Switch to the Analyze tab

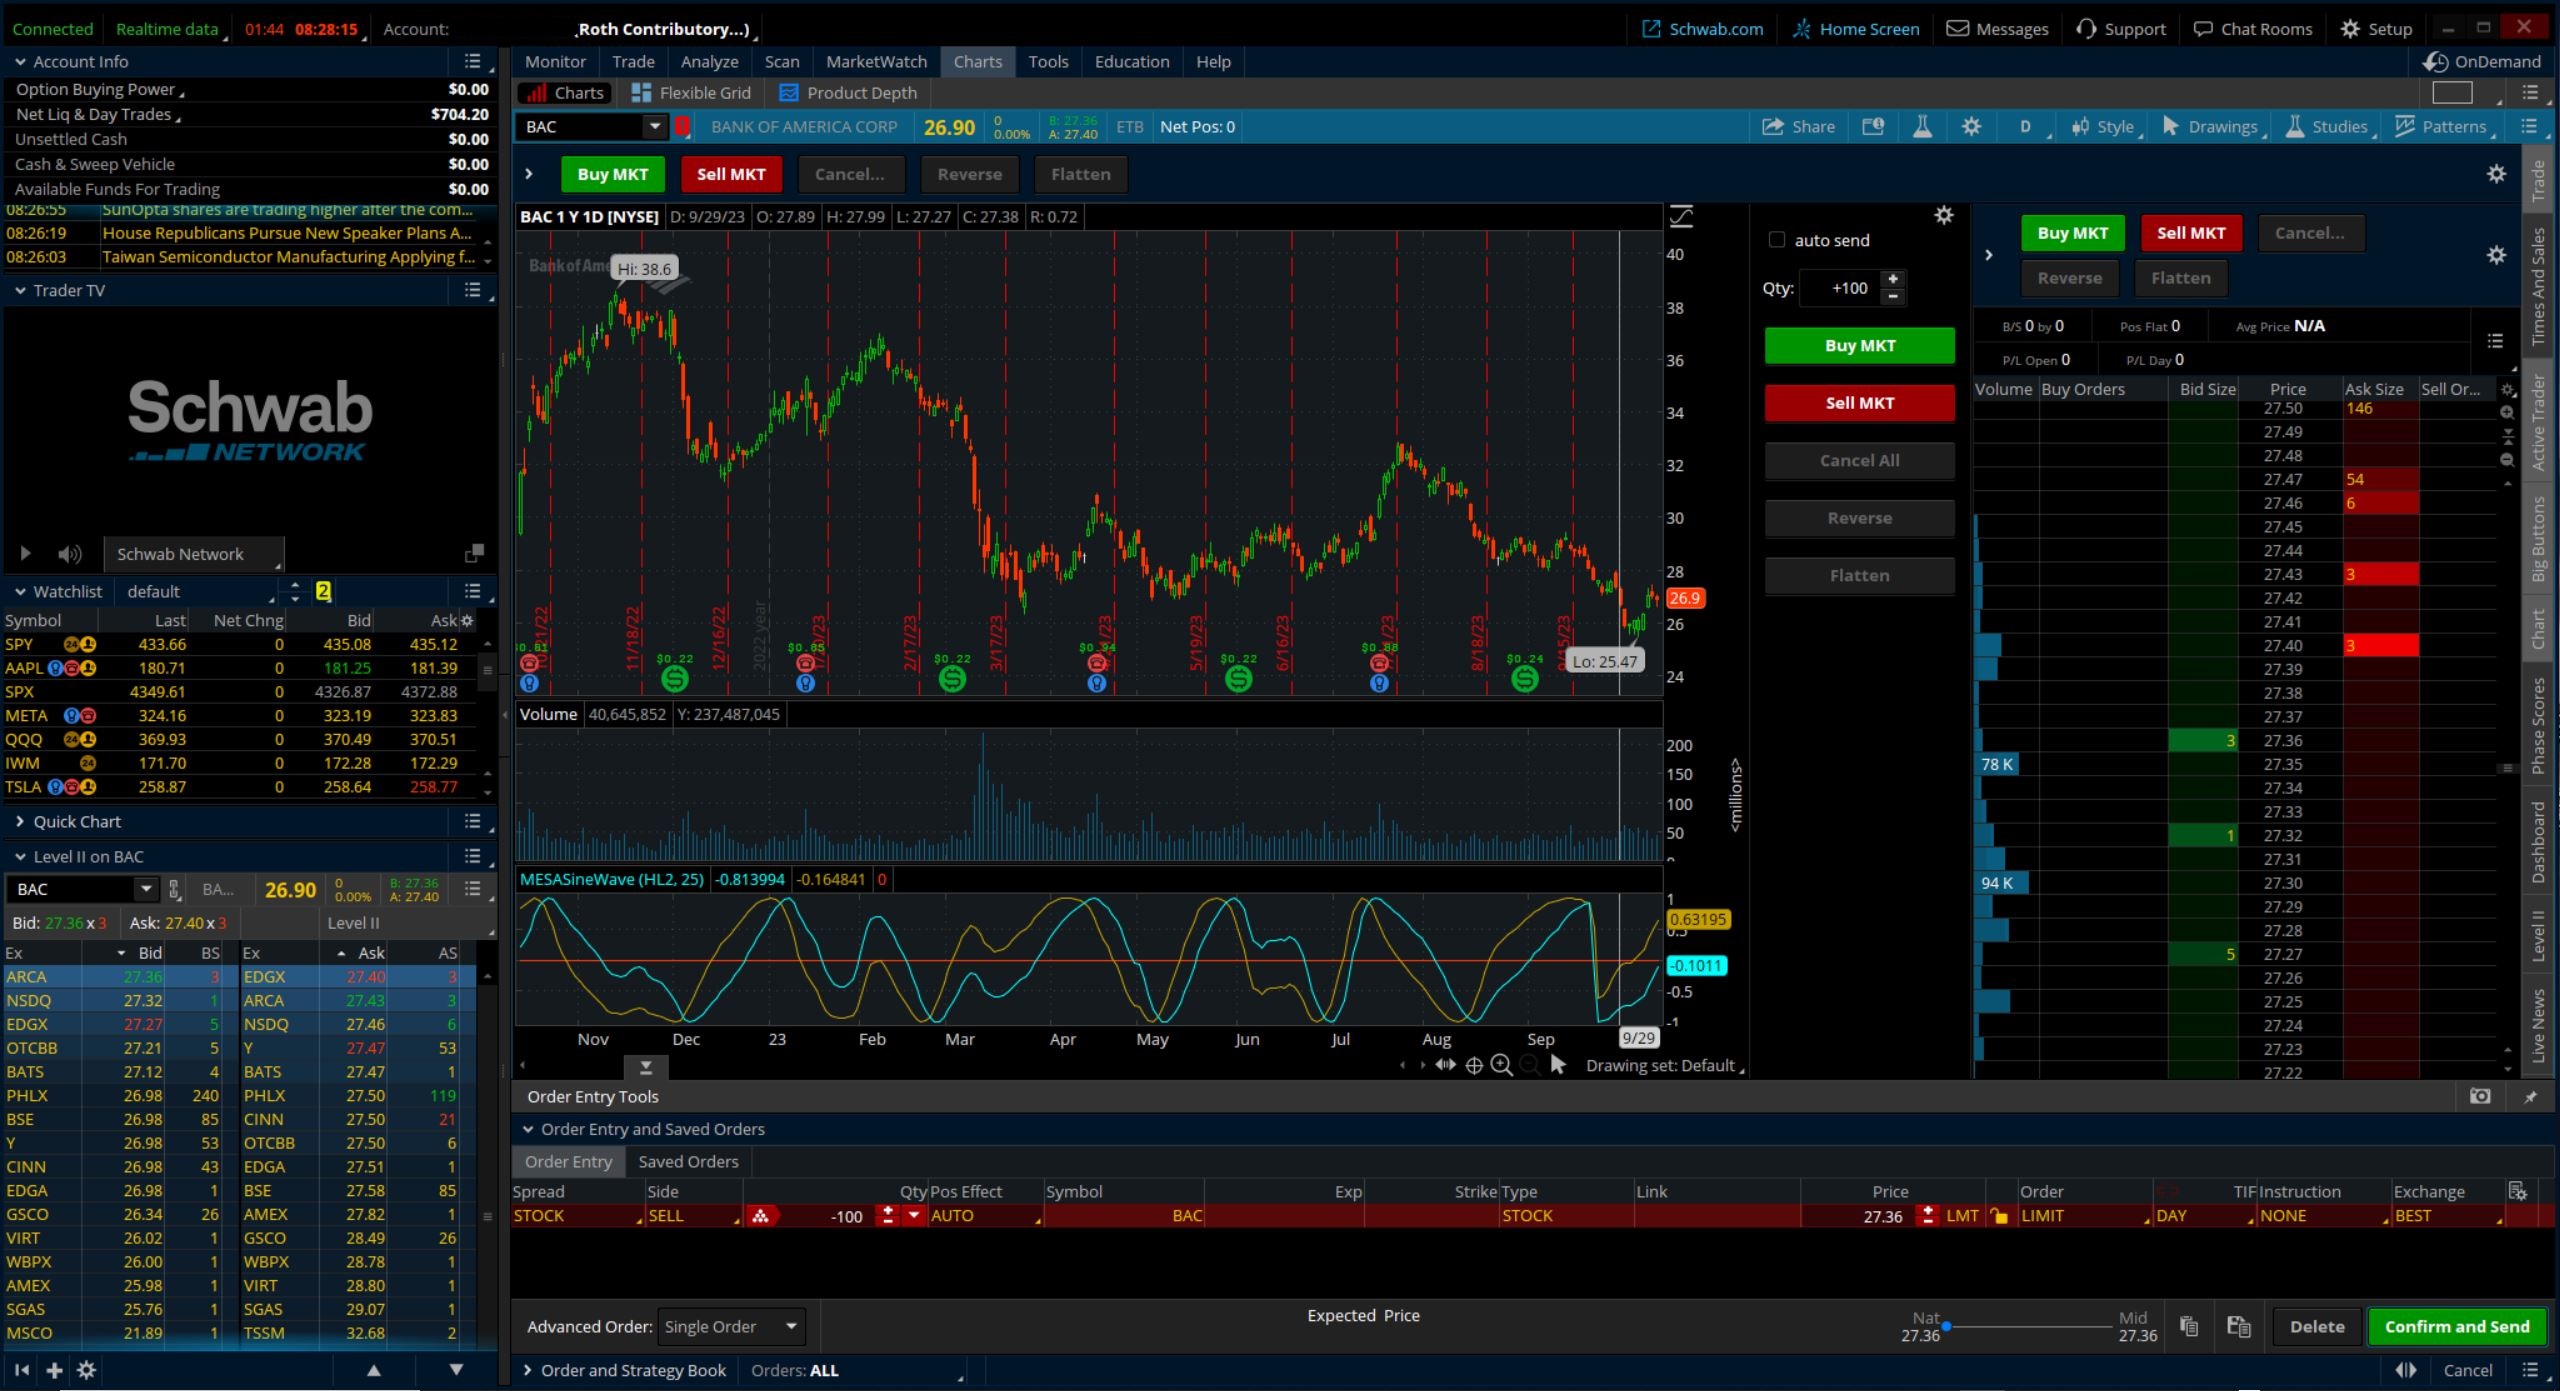tap(709, 62)
